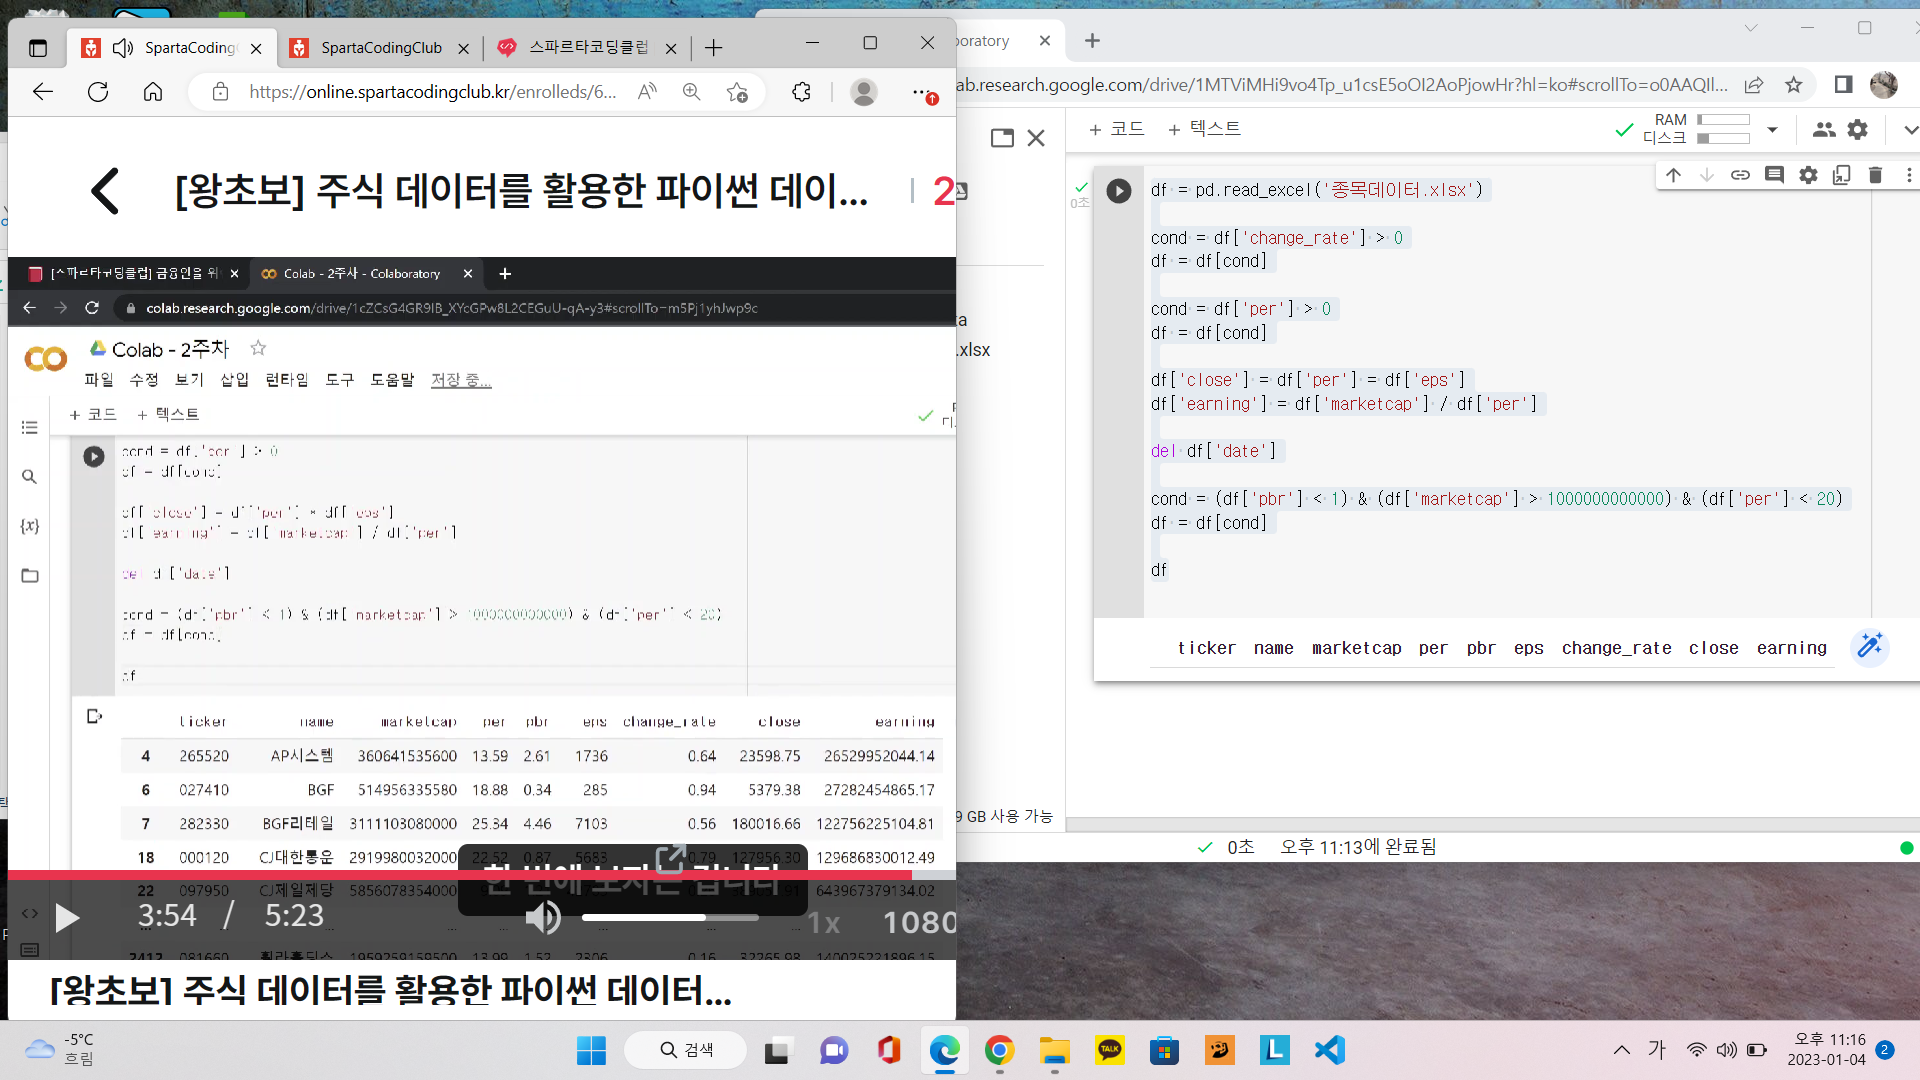Open Colab notebook settings gear
1920x1080 pixels.
pos(1857,129)
